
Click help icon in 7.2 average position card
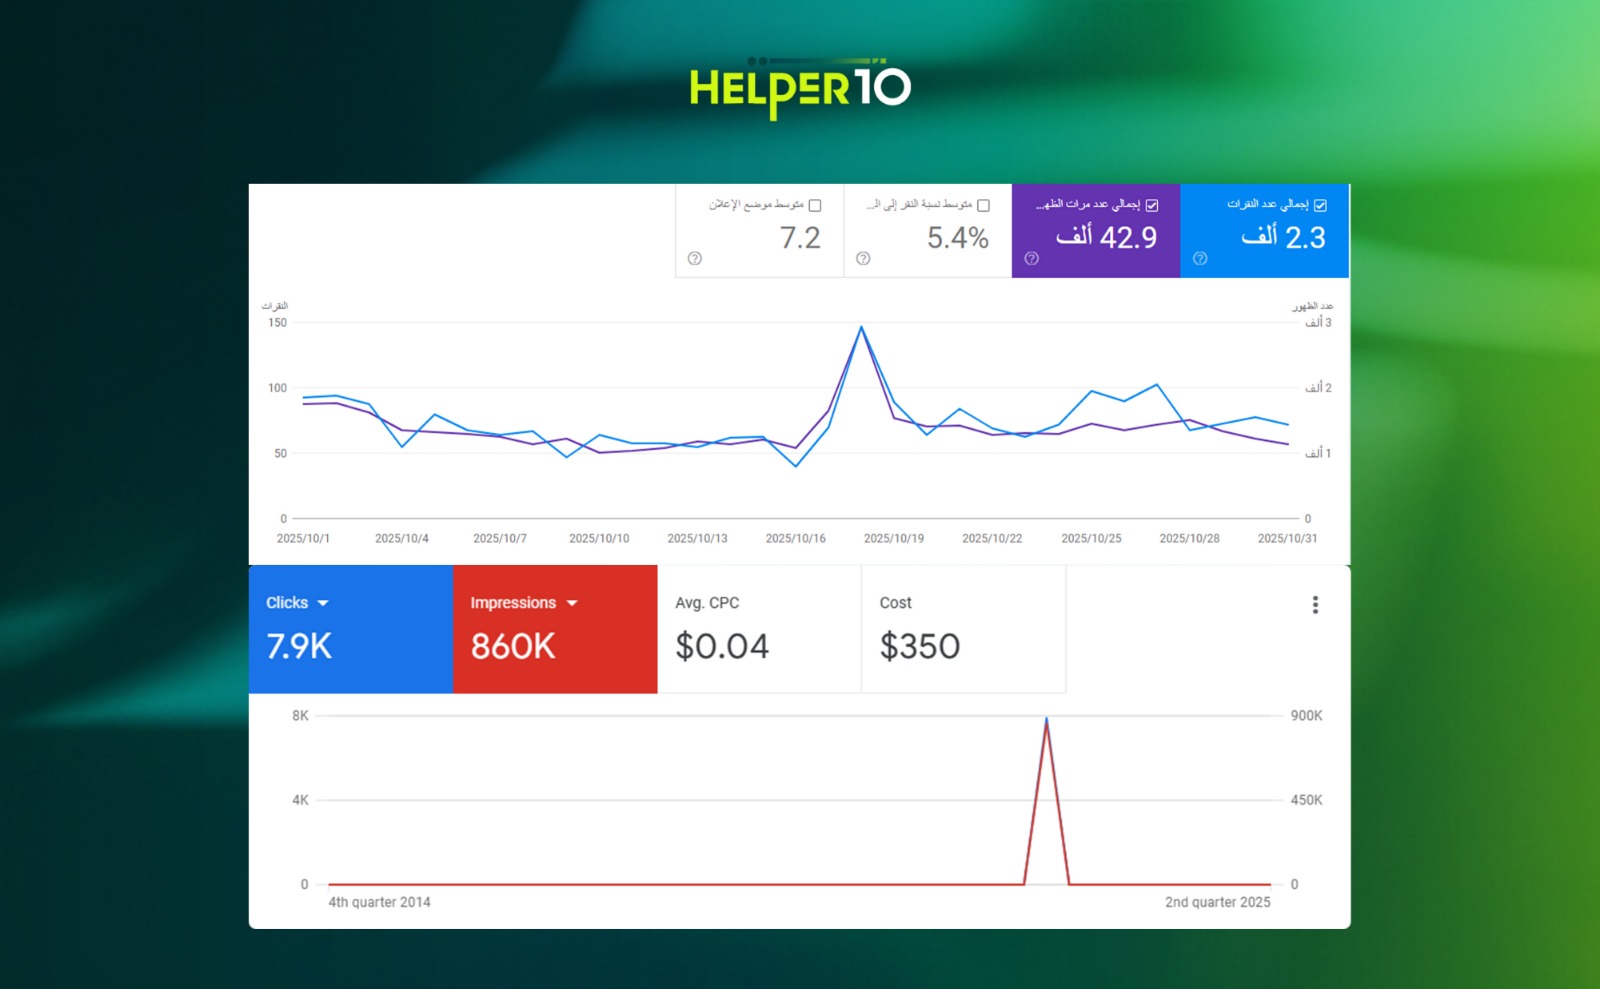point(695,259)
